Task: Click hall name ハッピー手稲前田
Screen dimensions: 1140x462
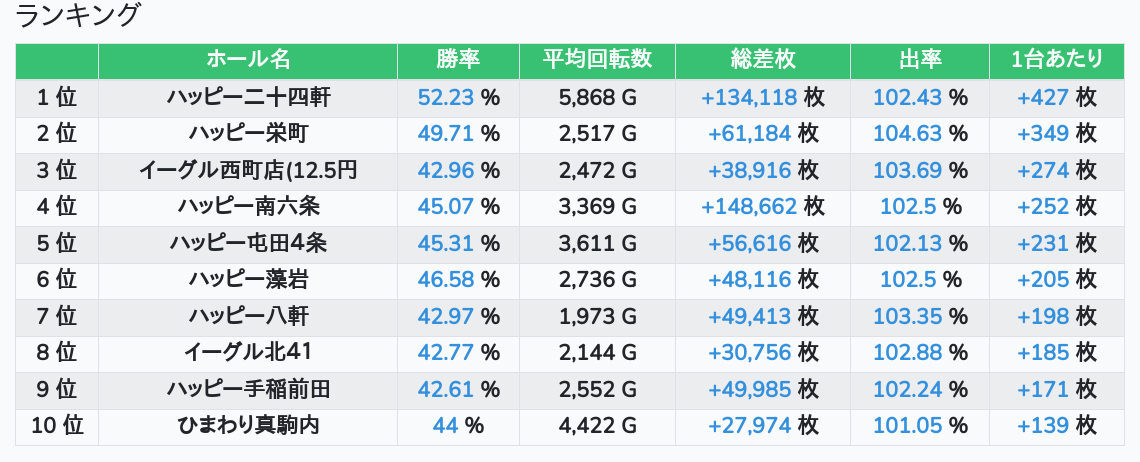Action: [248, 390]
